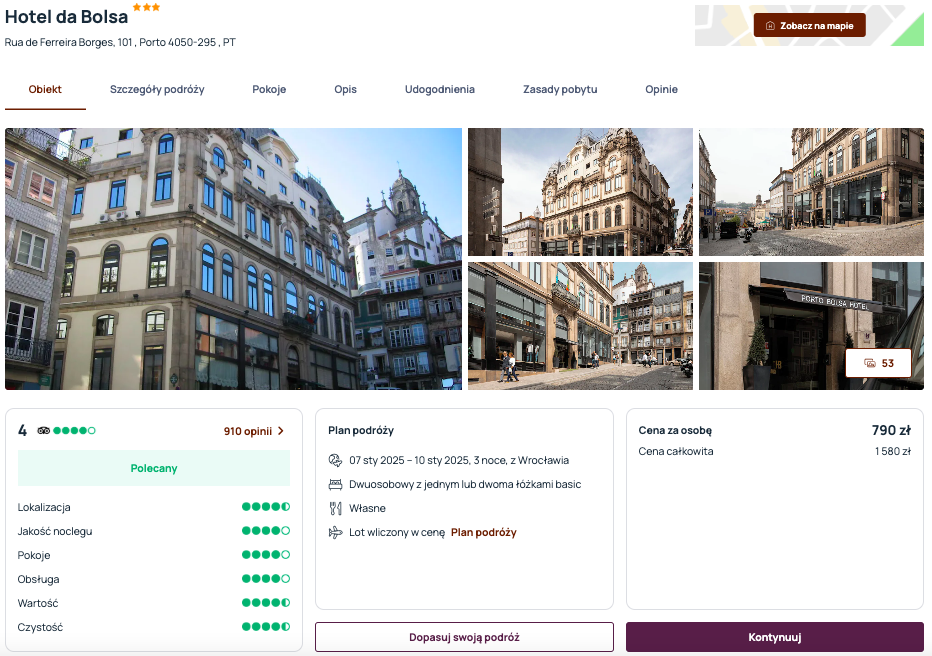Click the Rua de Ferreira Borges address
This screenshot has height=656, width=932.
coord(120,43)
